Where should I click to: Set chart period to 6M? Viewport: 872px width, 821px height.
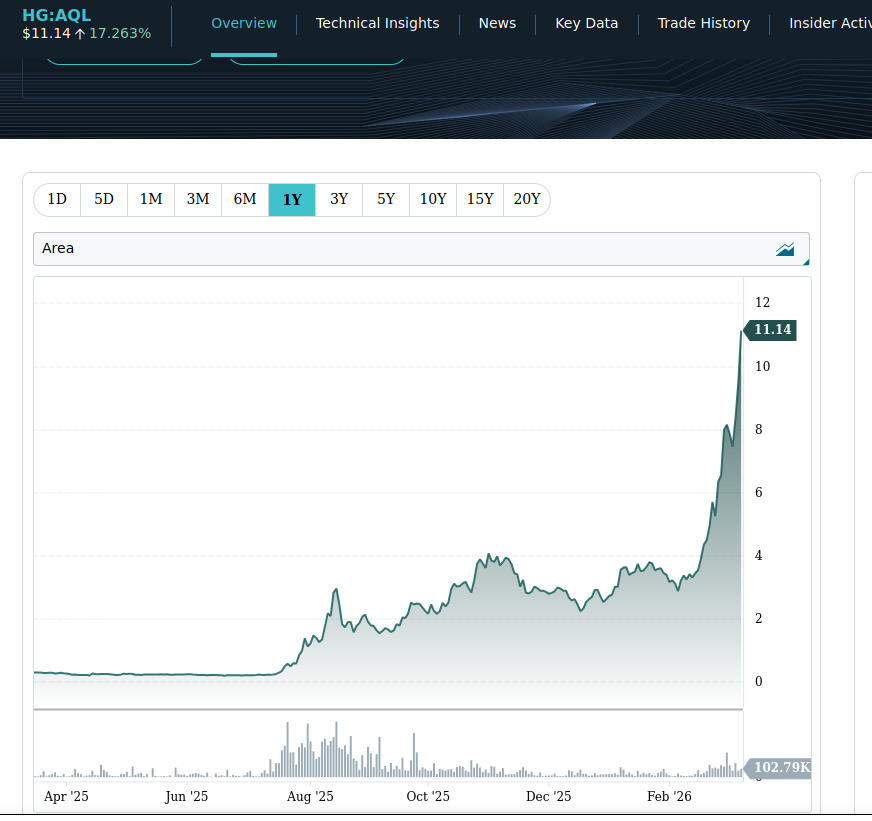click(x=245, y=200)
